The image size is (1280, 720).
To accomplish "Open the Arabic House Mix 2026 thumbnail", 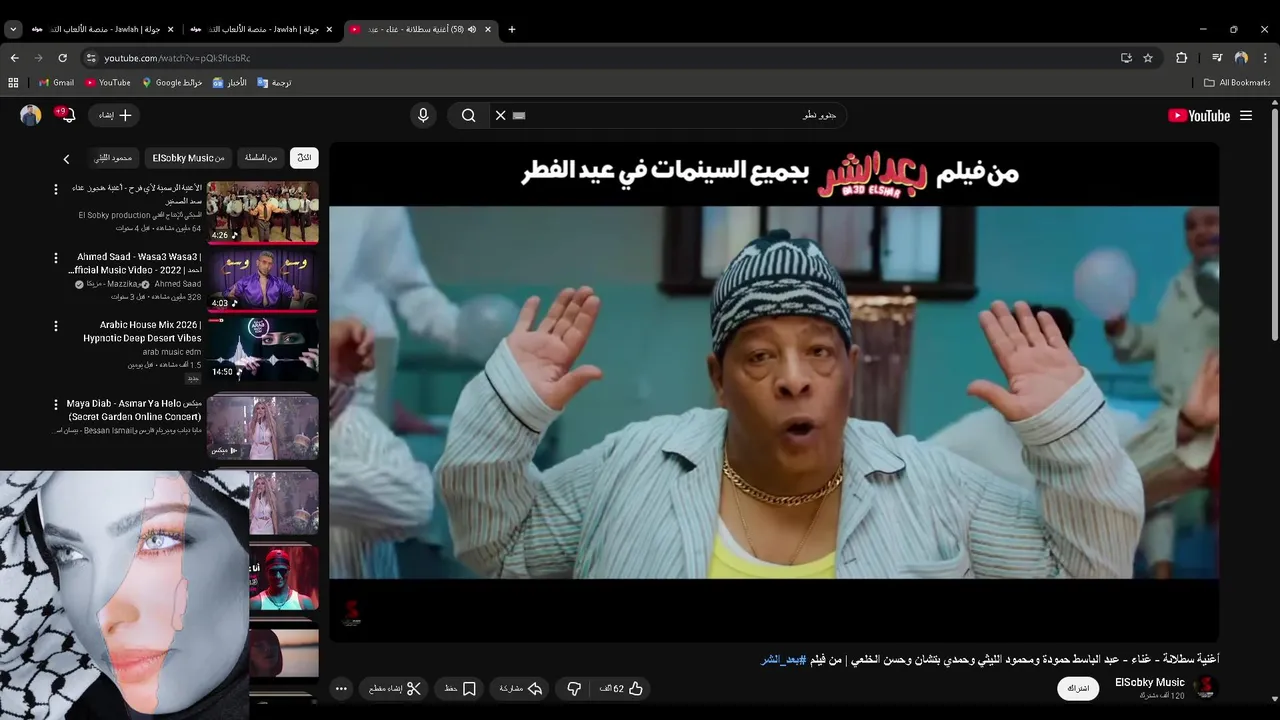I will tap(263, 349).
